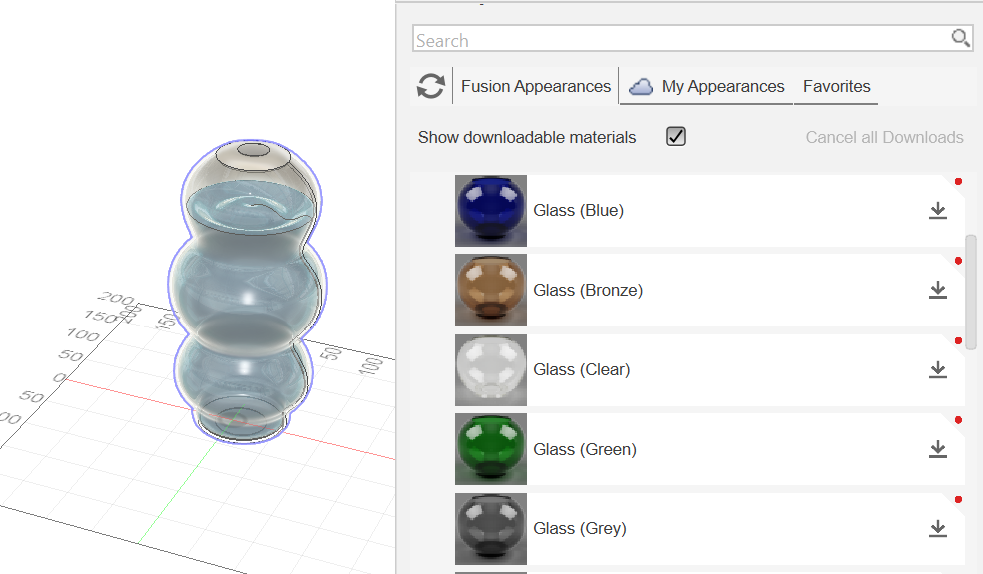Switch to the My Appearances tab
983x574 pixels.
[722, 87]
